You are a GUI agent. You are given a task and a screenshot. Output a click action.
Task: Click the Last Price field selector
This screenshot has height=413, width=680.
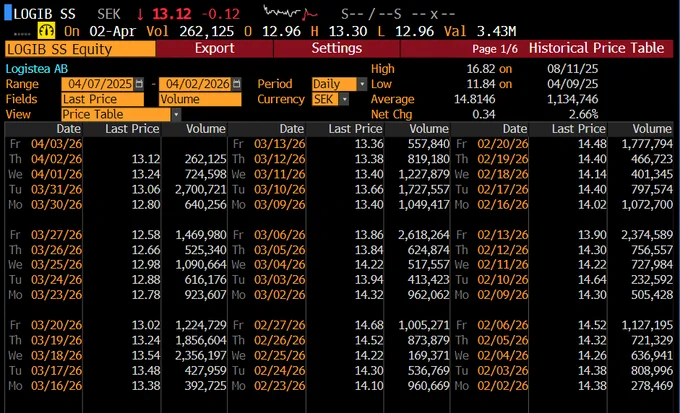tap(103, 99)
